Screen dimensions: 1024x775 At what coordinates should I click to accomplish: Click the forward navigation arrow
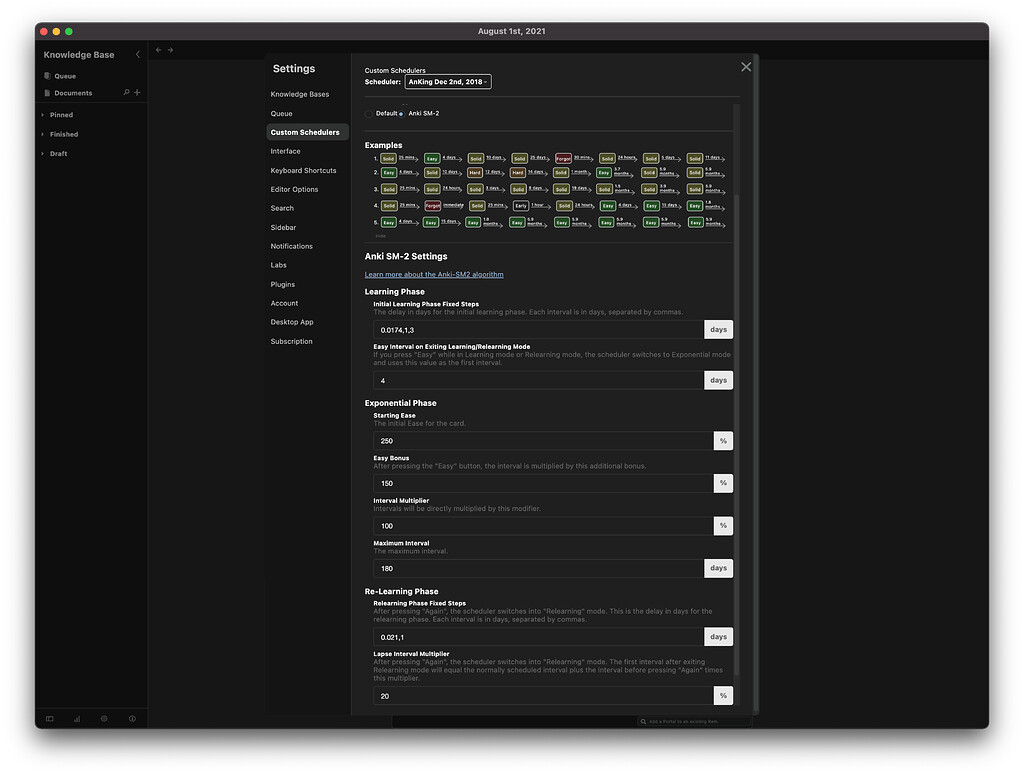(x=171, y=49)
